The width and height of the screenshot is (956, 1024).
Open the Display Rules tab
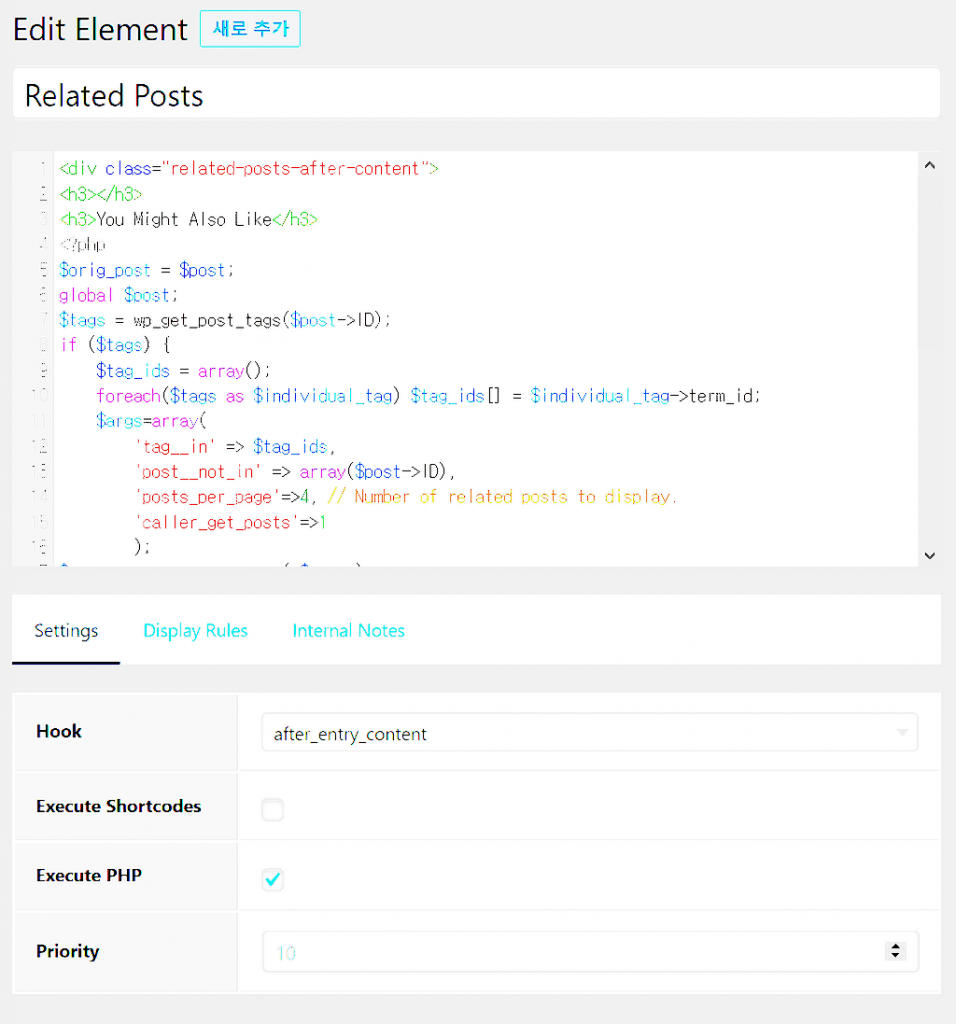[195, 631]
